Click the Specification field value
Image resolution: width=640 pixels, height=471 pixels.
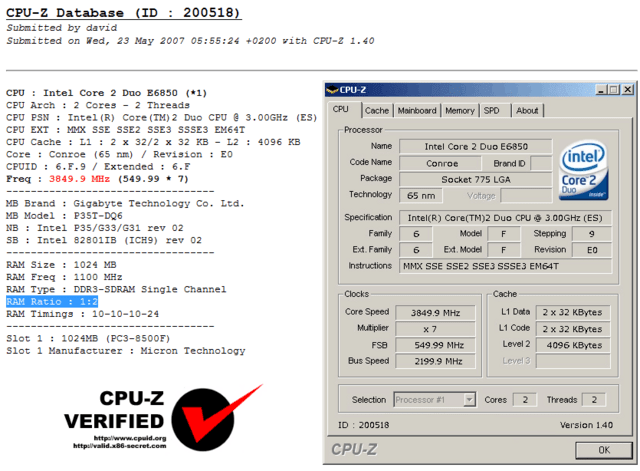[x=505, y=218]
